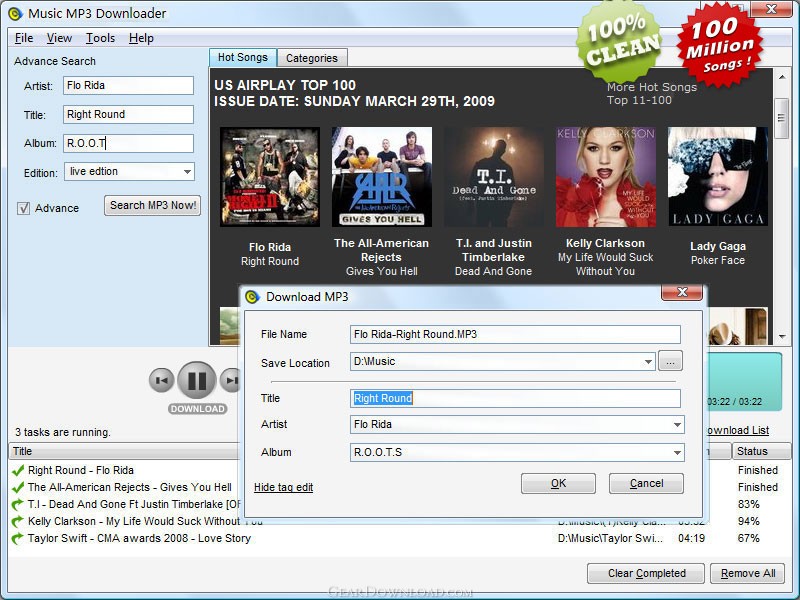Click the next track playback button
The image size is (800, 600).
[230, 381]
